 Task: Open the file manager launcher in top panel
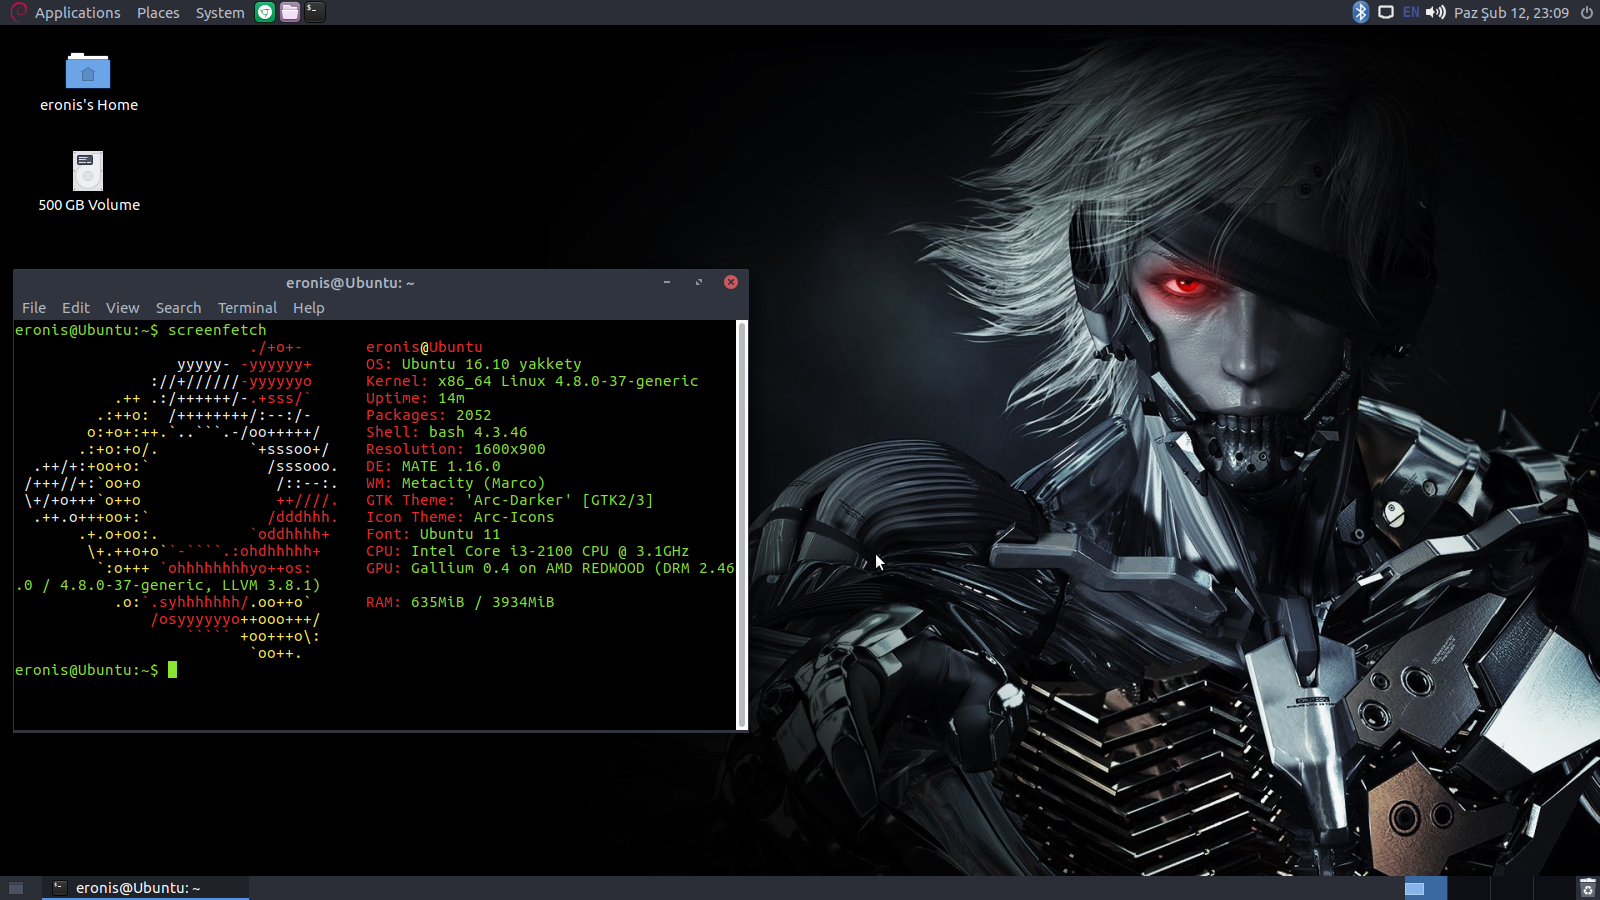[290, 12]
